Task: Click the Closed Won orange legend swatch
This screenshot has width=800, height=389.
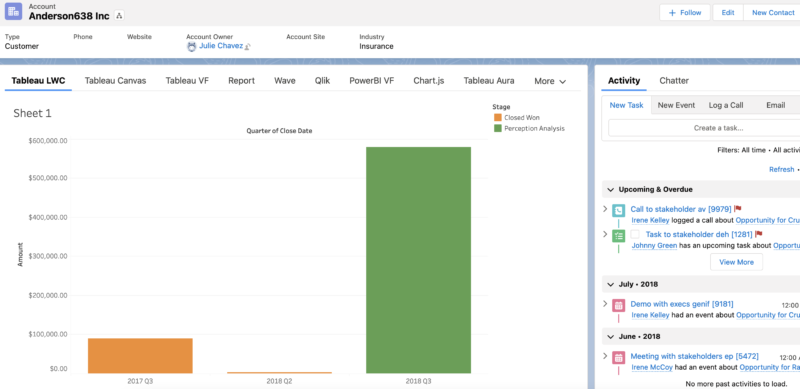Action: coord(498,117)
